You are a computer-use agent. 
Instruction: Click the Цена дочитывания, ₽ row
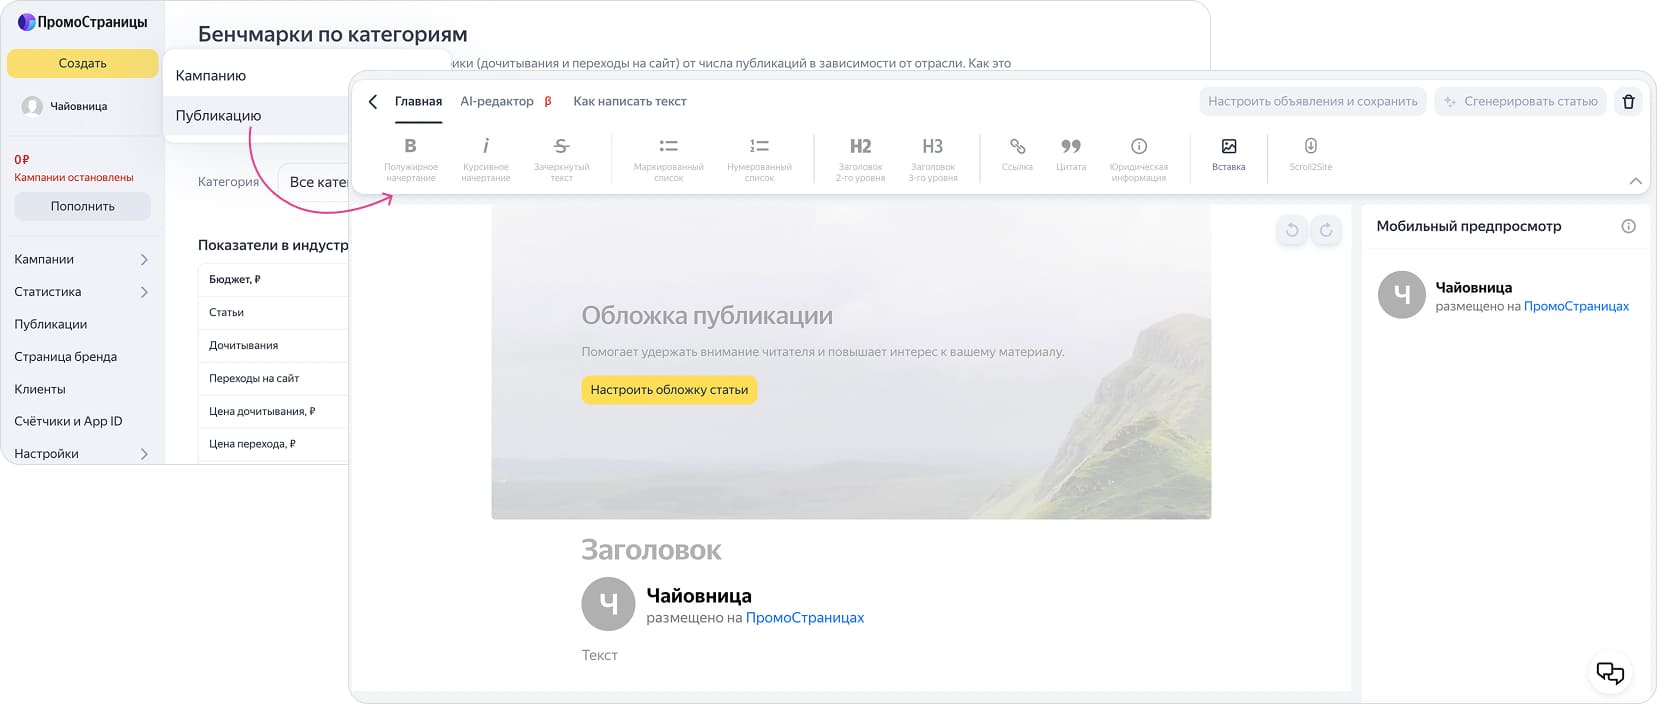point(273,411)
